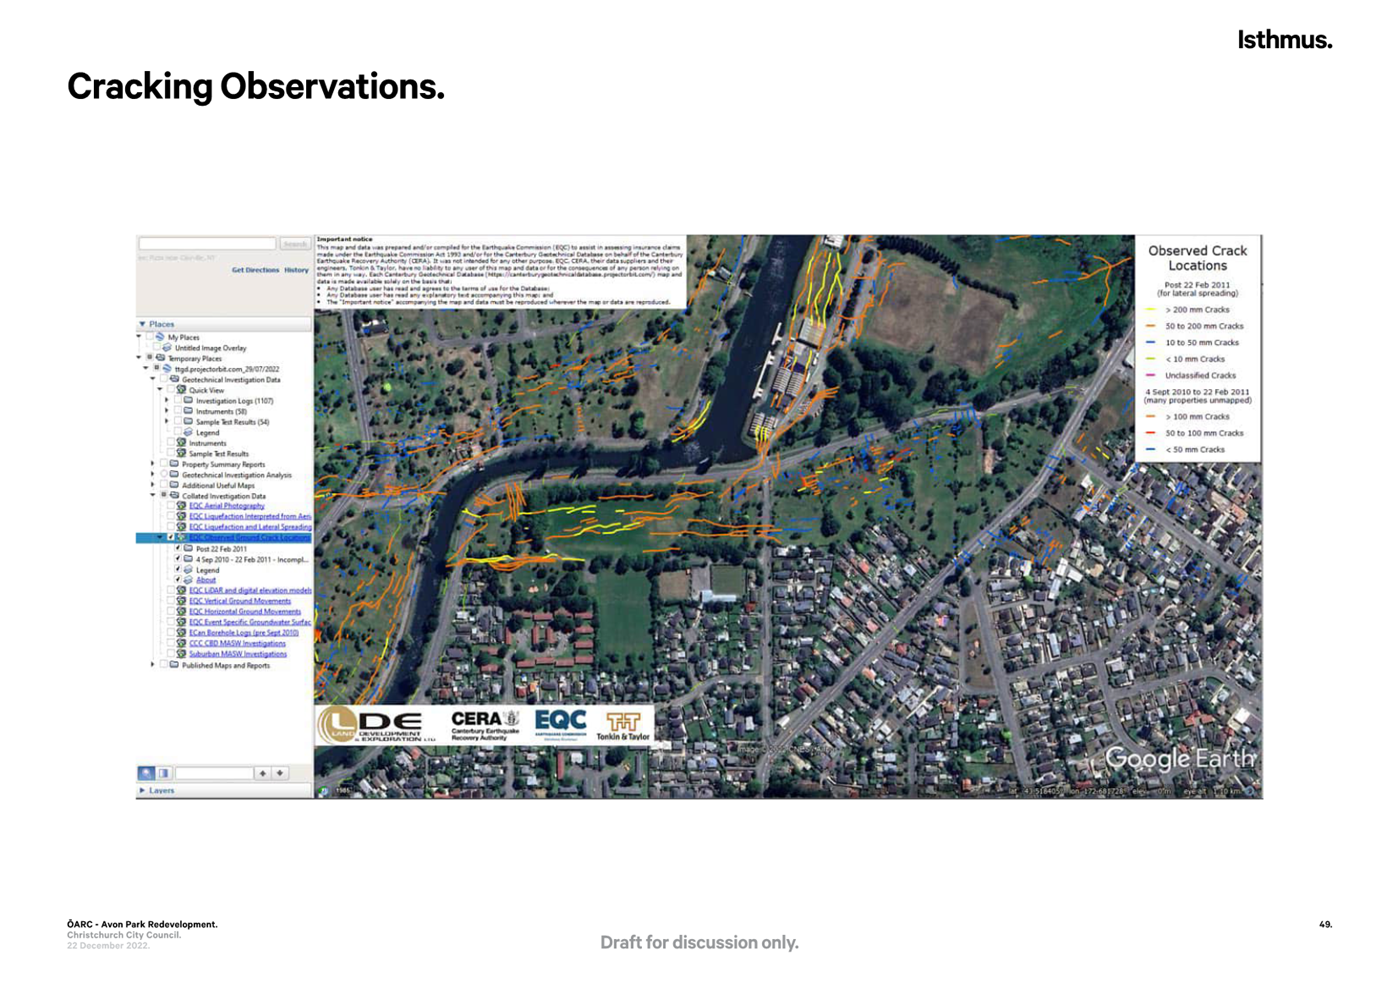Click the Untitled Image Overlay layer icon
The height and width of the screenshot is (989, 1398).
pyautogui.click(x=167, y=348)
